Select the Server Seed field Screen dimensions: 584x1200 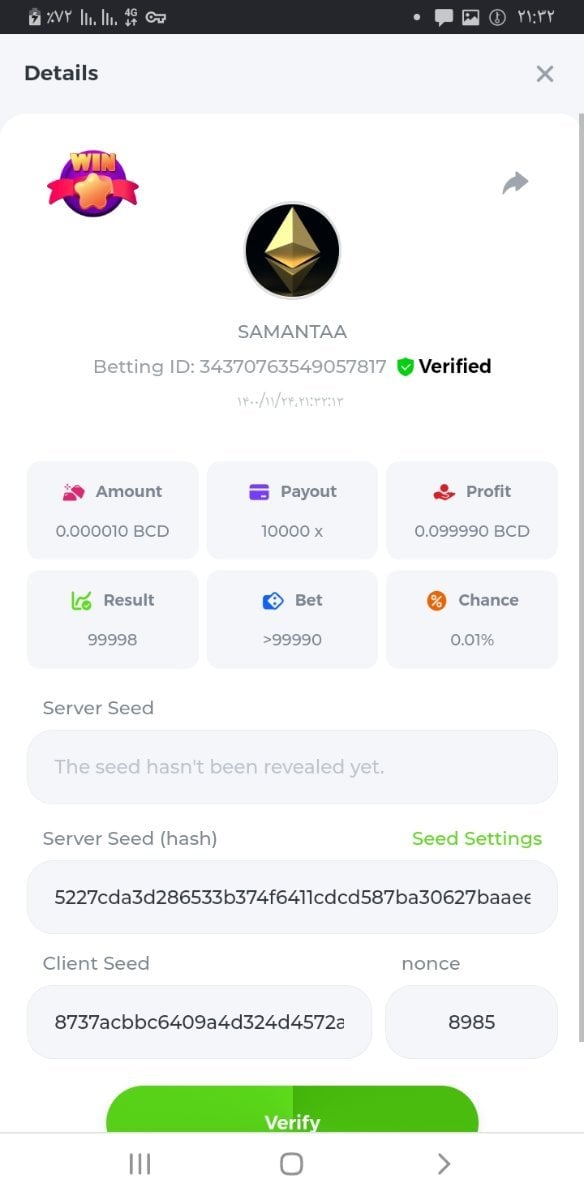[x=292, y=767]
